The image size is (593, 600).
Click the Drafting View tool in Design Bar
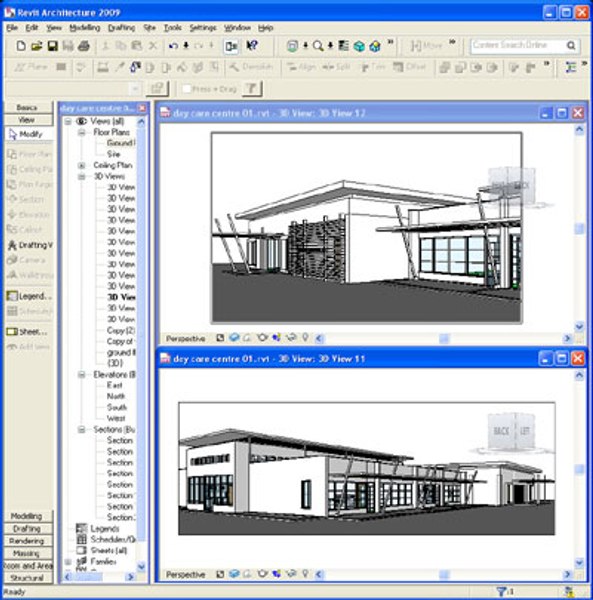click(30, 245)
